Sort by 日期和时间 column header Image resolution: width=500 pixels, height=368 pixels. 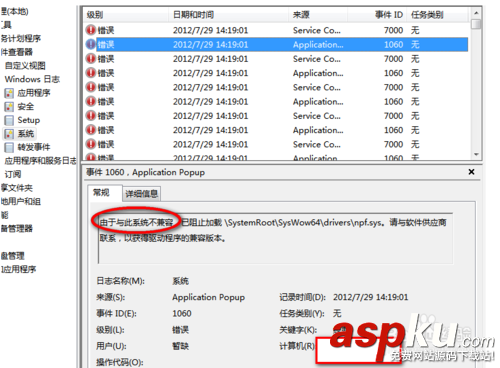228,15
